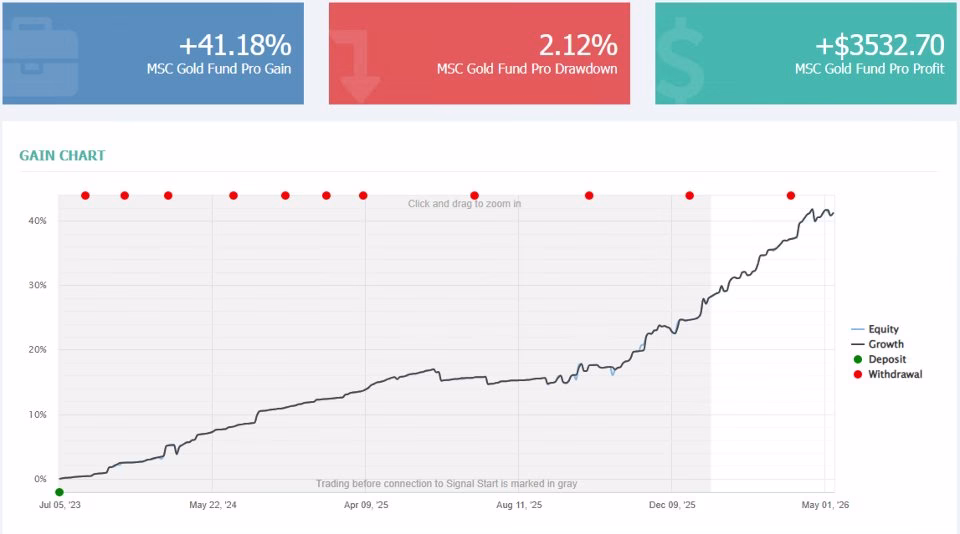Click the Apr 09, '25 axis label
The image size is (960, 534).
point(366,505)
